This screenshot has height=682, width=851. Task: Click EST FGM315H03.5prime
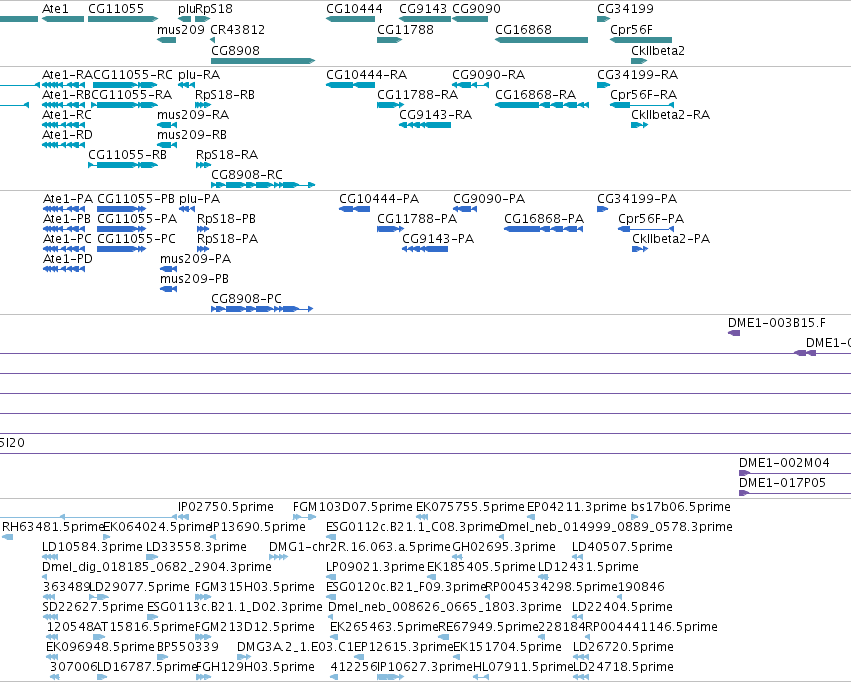pyautogui.click(x=204, y=597)
